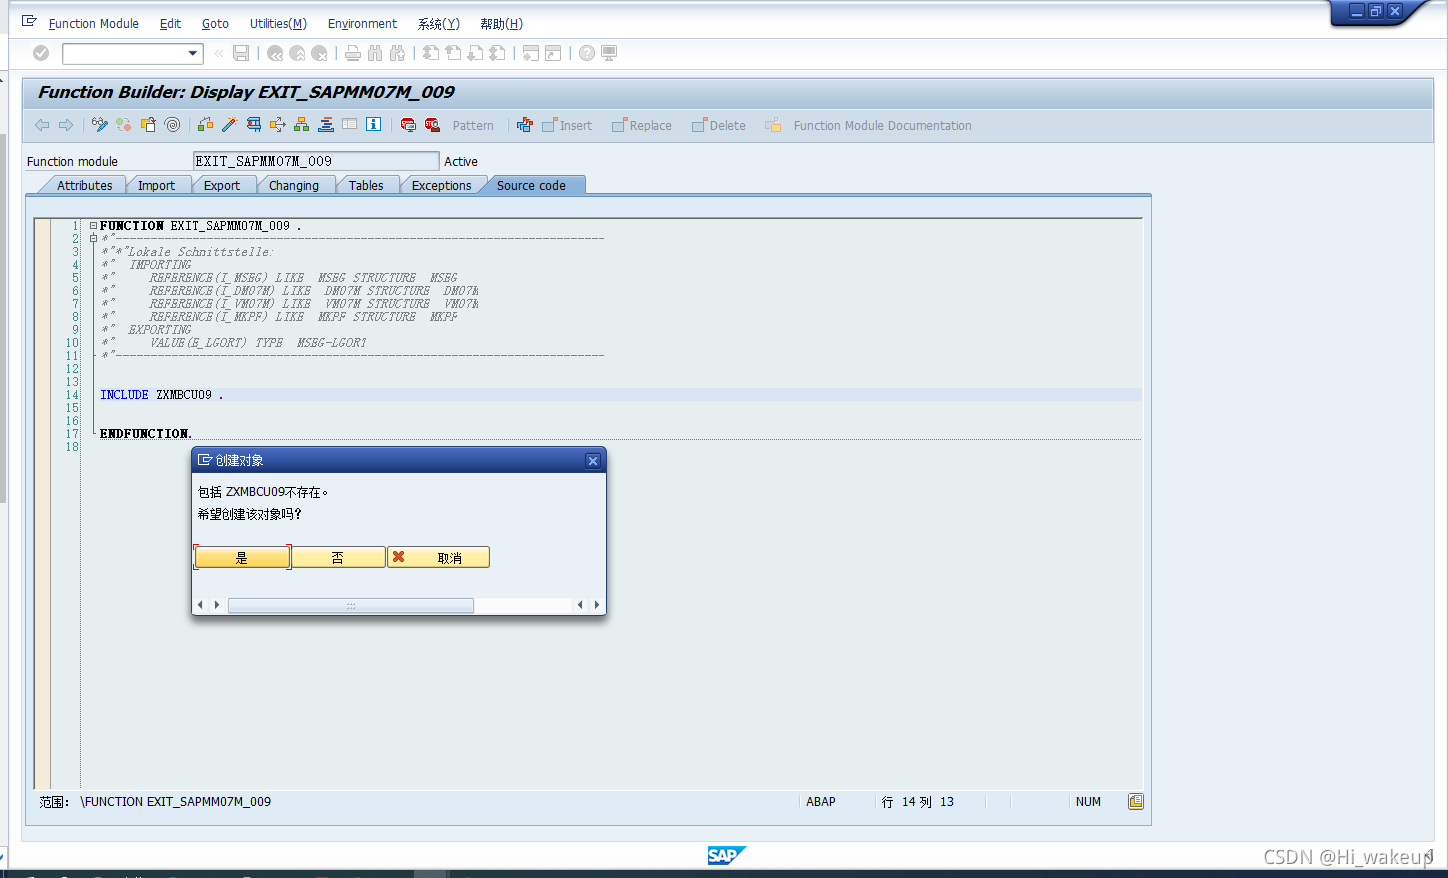This screenshot has height=878, width=1448.
Task: Close the 创建对象 dialog with X
Action: click(592, 461)
